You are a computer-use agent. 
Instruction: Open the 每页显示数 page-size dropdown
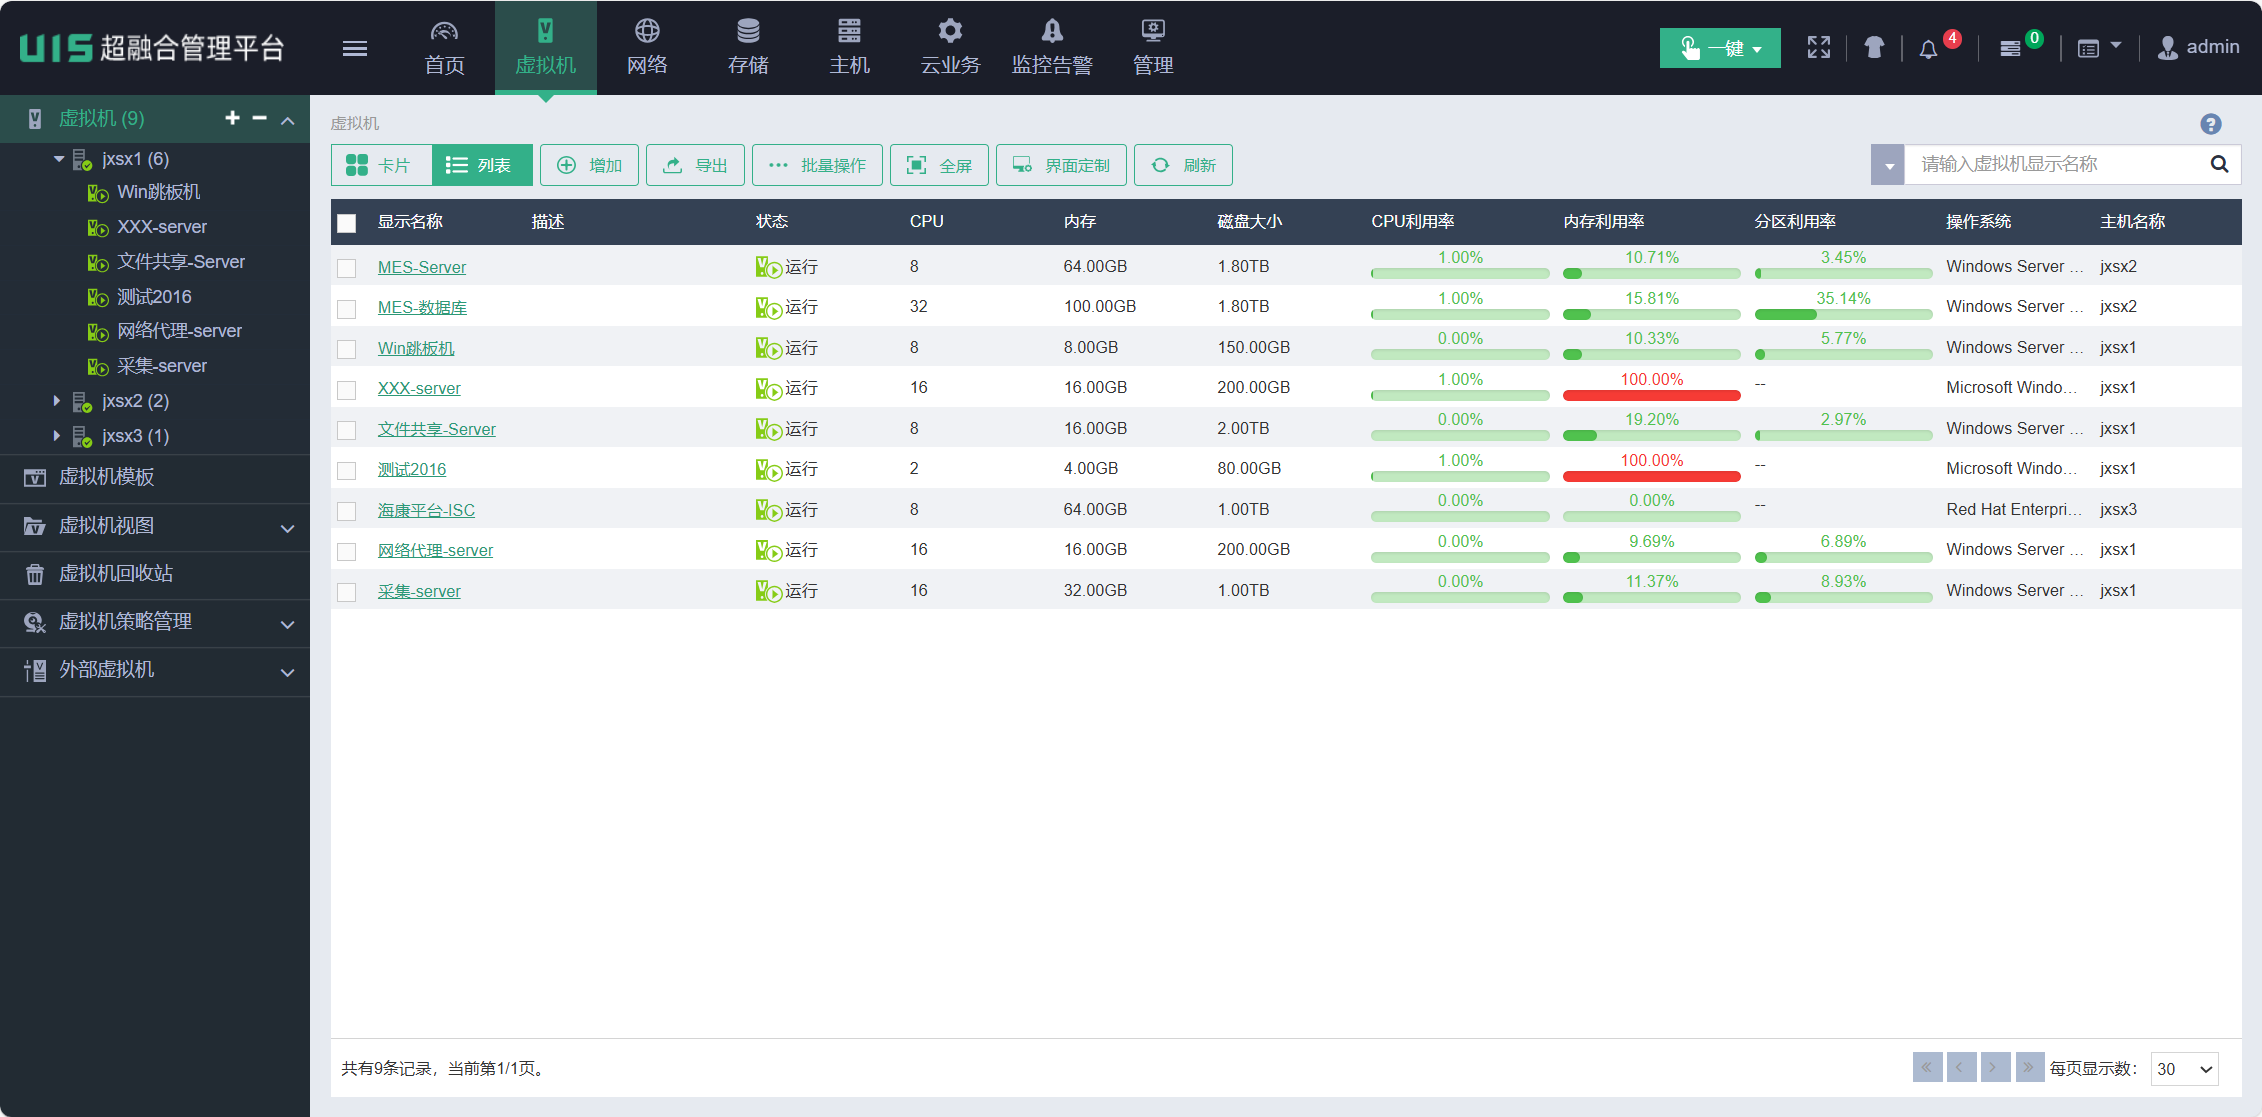(2184, 1068)
